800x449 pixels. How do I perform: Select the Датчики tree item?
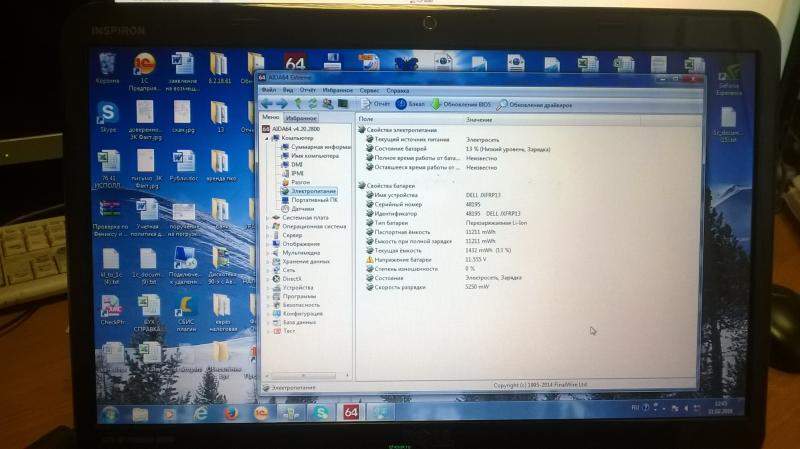pyautogui.click(x=289, y=208)
